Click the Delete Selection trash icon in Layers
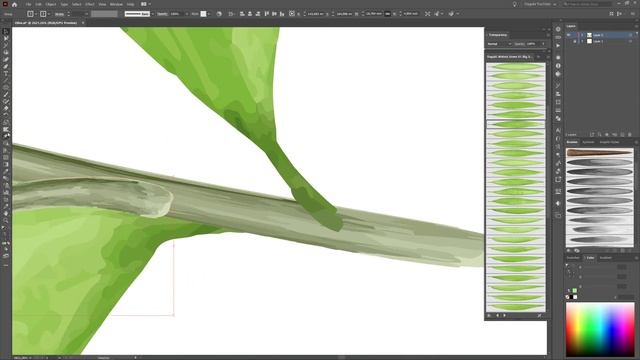 point(630,134)
